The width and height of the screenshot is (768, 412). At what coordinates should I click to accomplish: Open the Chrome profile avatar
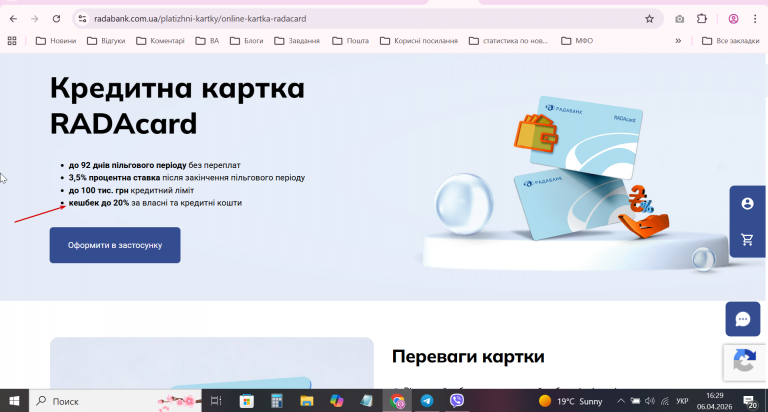733,19
